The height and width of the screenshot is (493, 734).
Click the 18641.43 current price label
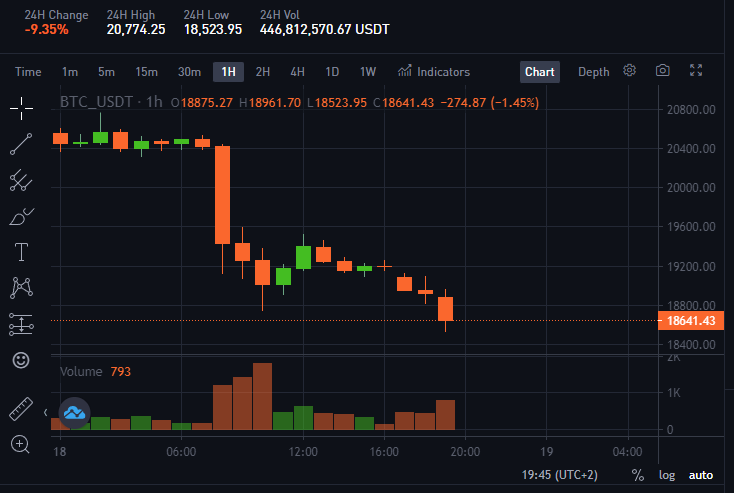pos(691,321)
